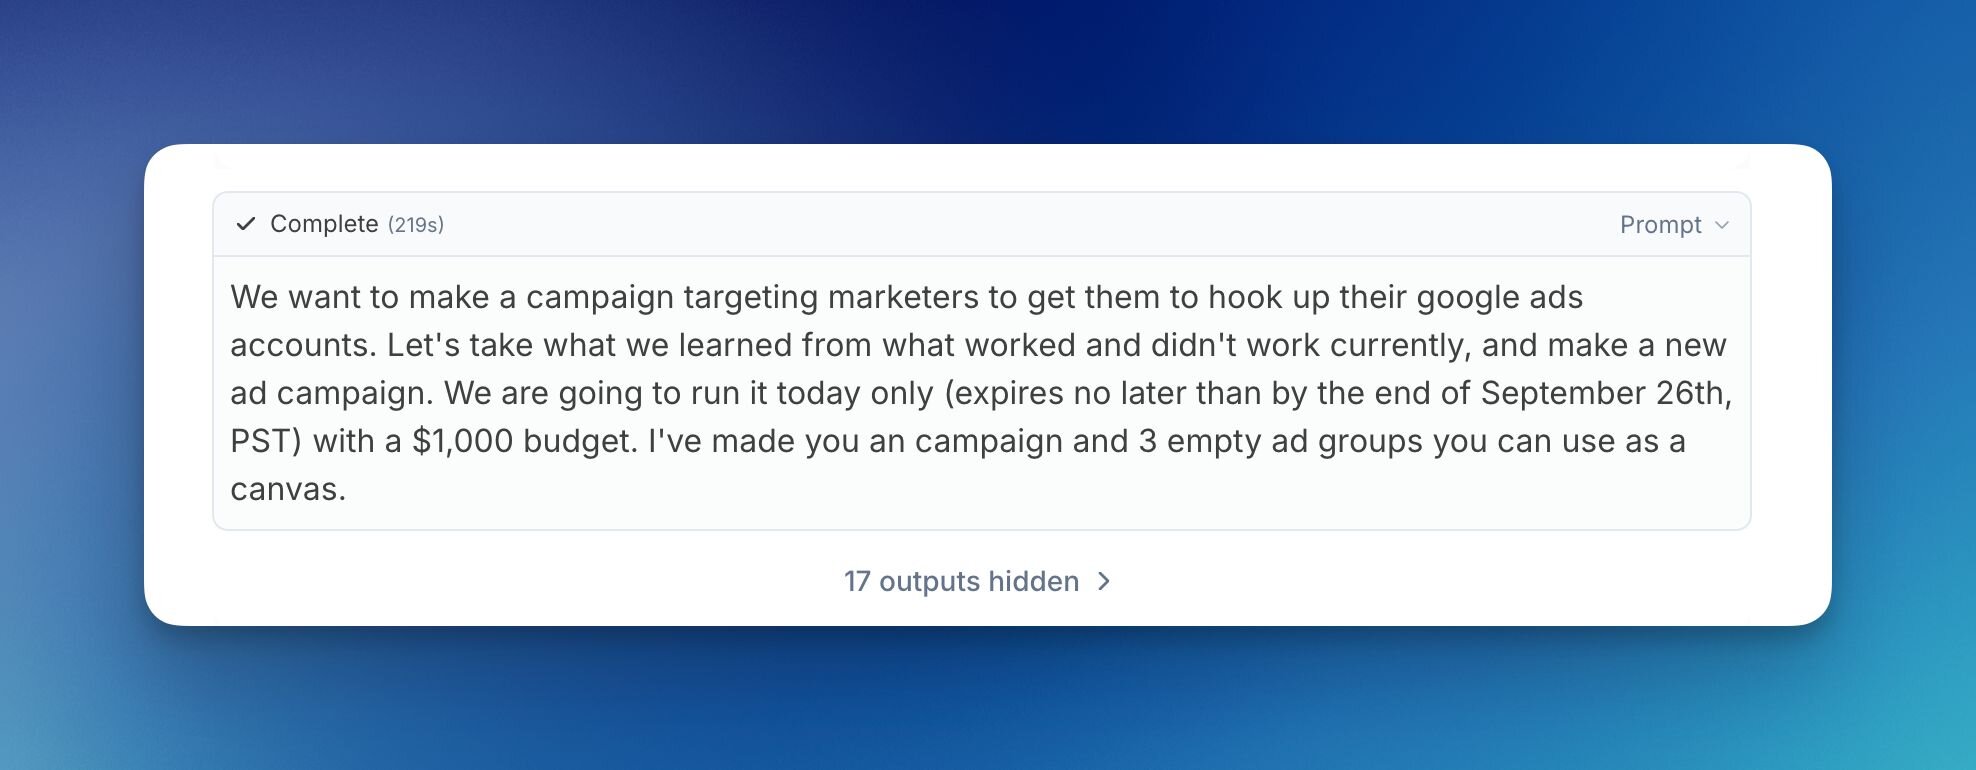Click the right chevron after outputs hidden
Screen dimensions: 1976x770
click(1104, 581)
